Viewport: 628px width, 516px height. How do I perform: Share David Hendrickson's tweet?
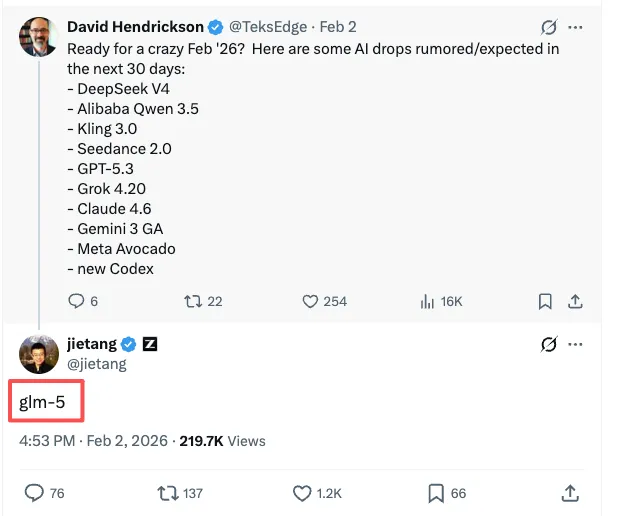tap(575, 300)
